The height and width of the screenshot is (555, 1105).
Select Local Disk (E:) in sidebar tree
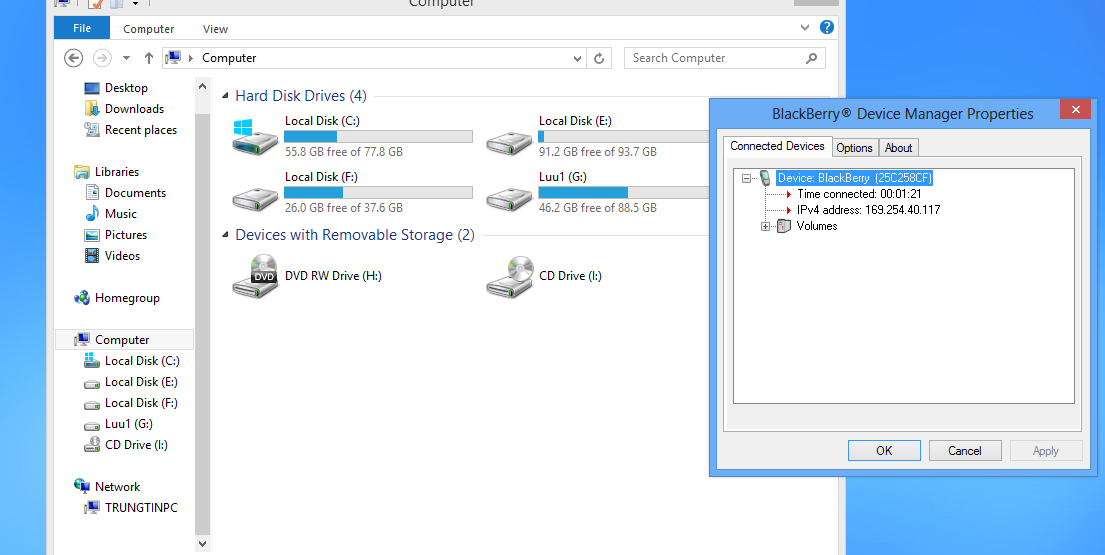coord(141,382)
